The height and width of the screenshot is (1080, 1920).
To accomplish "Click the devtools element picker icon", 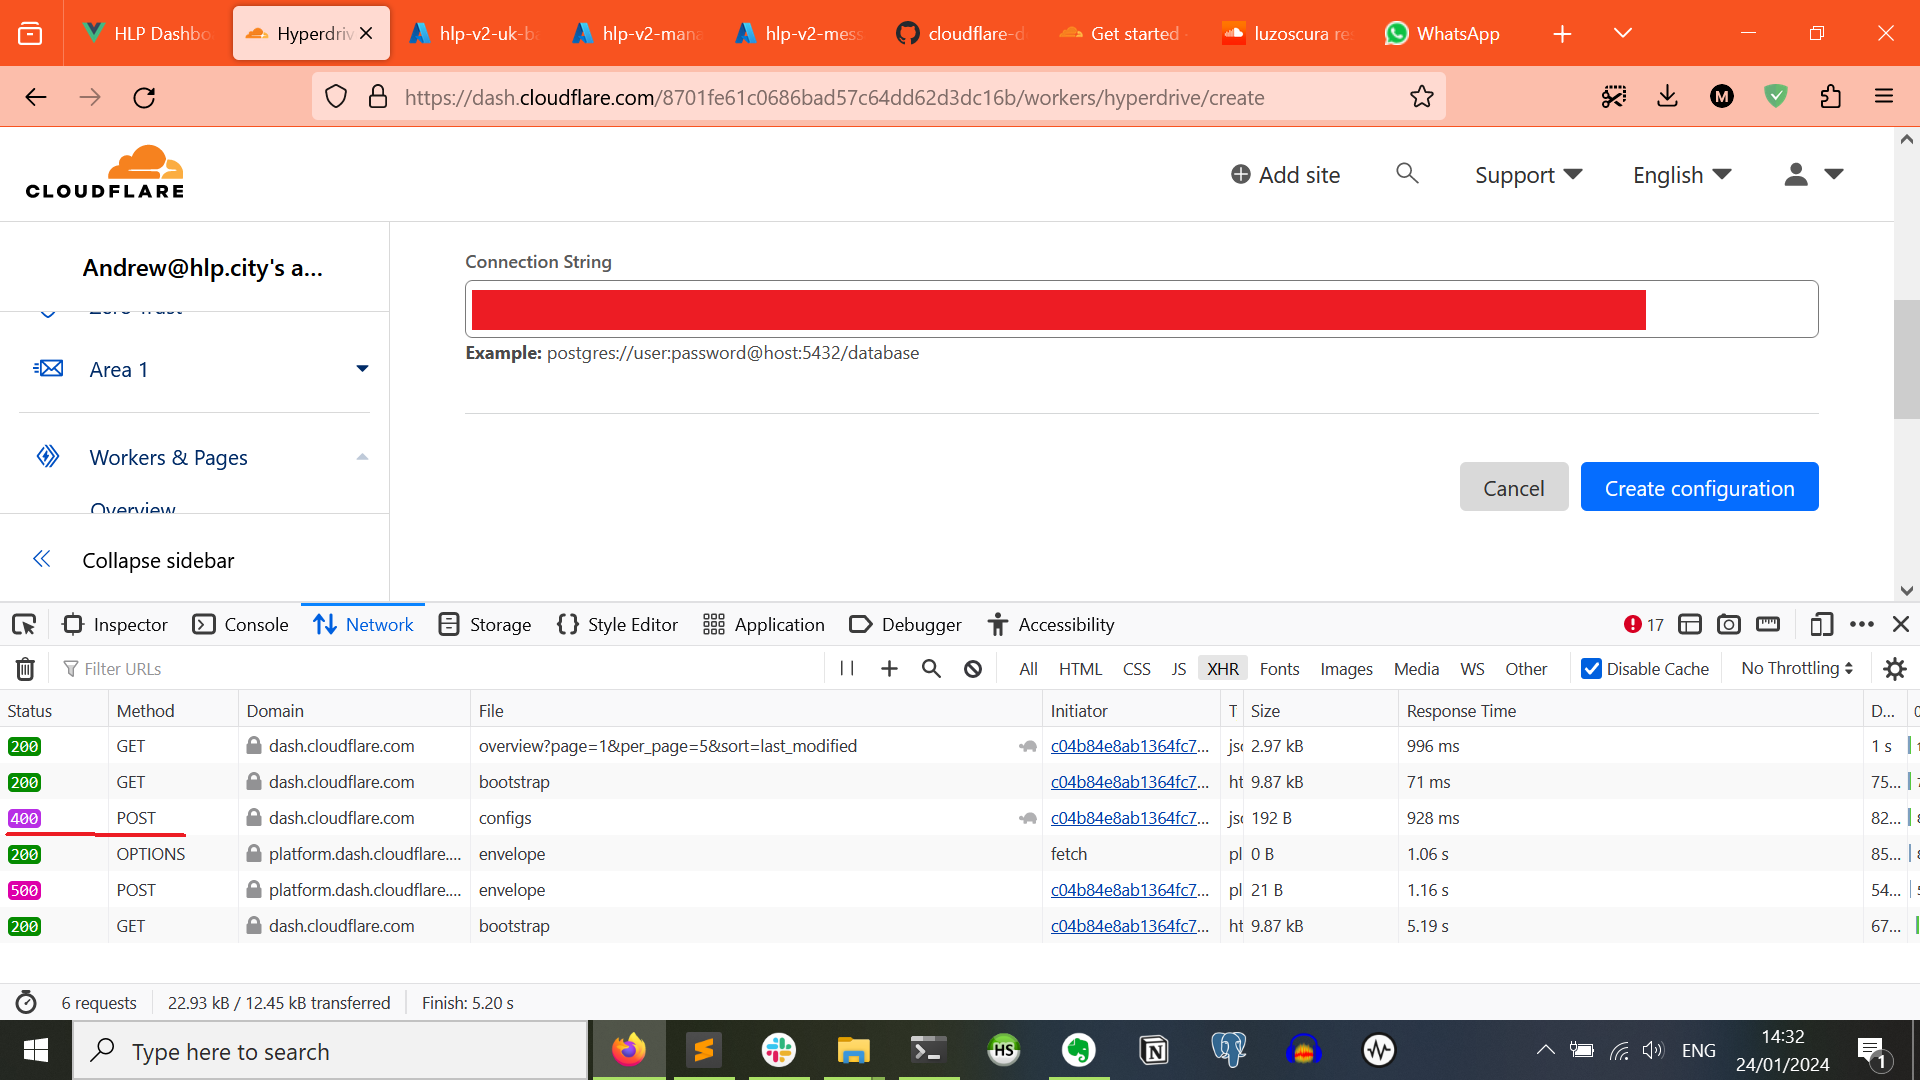I will 24,625.
